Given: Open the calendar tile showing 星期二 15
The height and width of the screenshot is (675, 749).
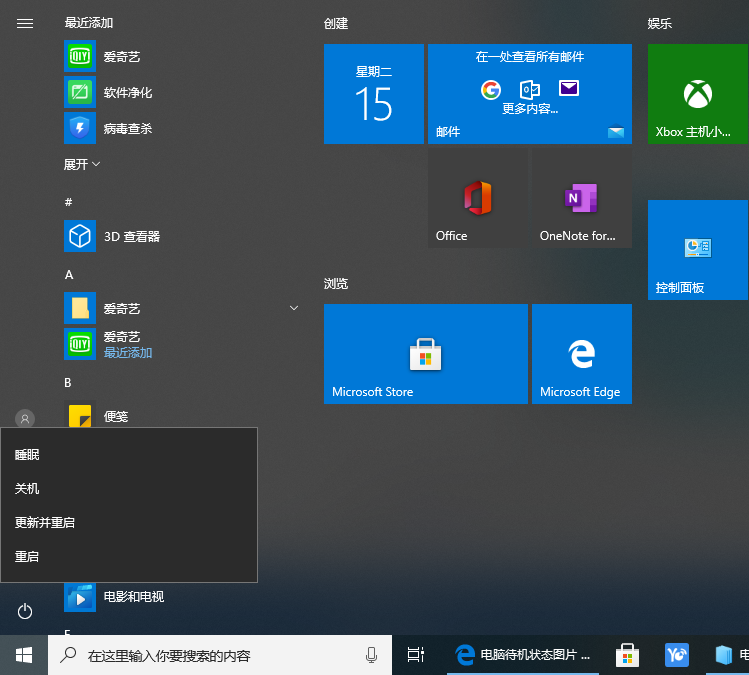Looking at the screenshot, I should click(x=373, y=94).
